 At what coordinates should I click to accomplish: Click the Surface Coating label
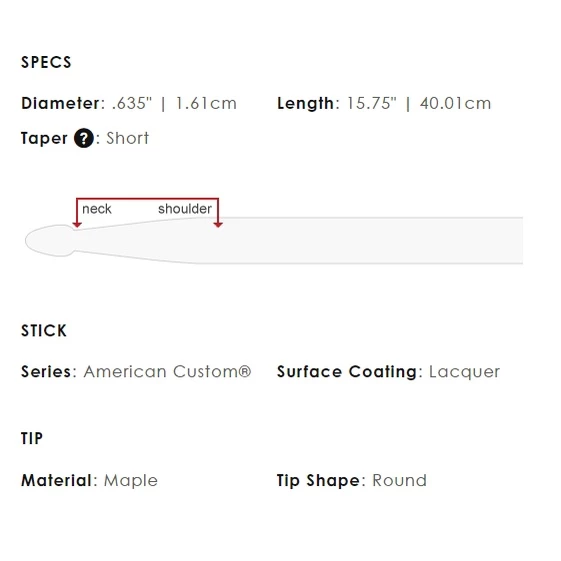click(347, 372)
